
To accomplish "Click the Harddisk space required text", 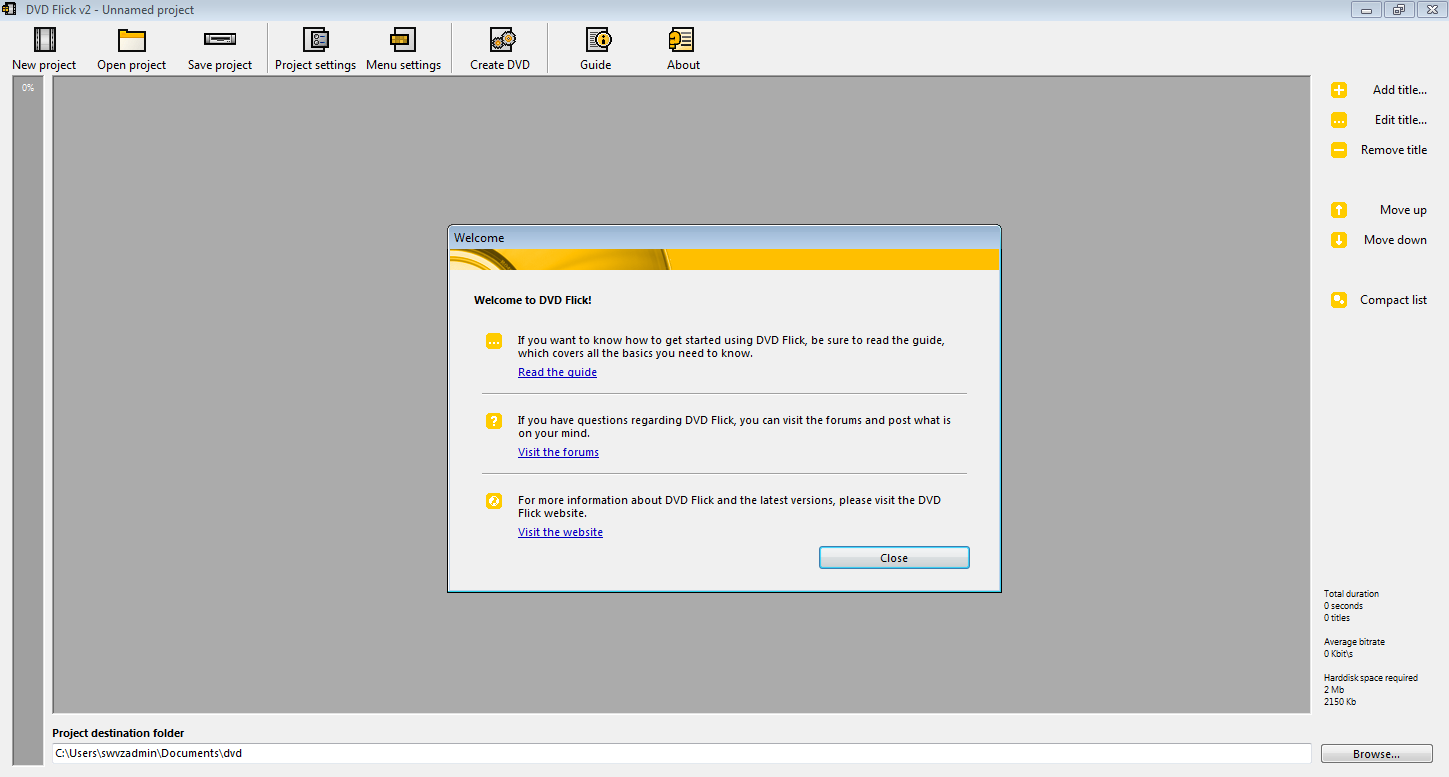I will point(1371,678).
